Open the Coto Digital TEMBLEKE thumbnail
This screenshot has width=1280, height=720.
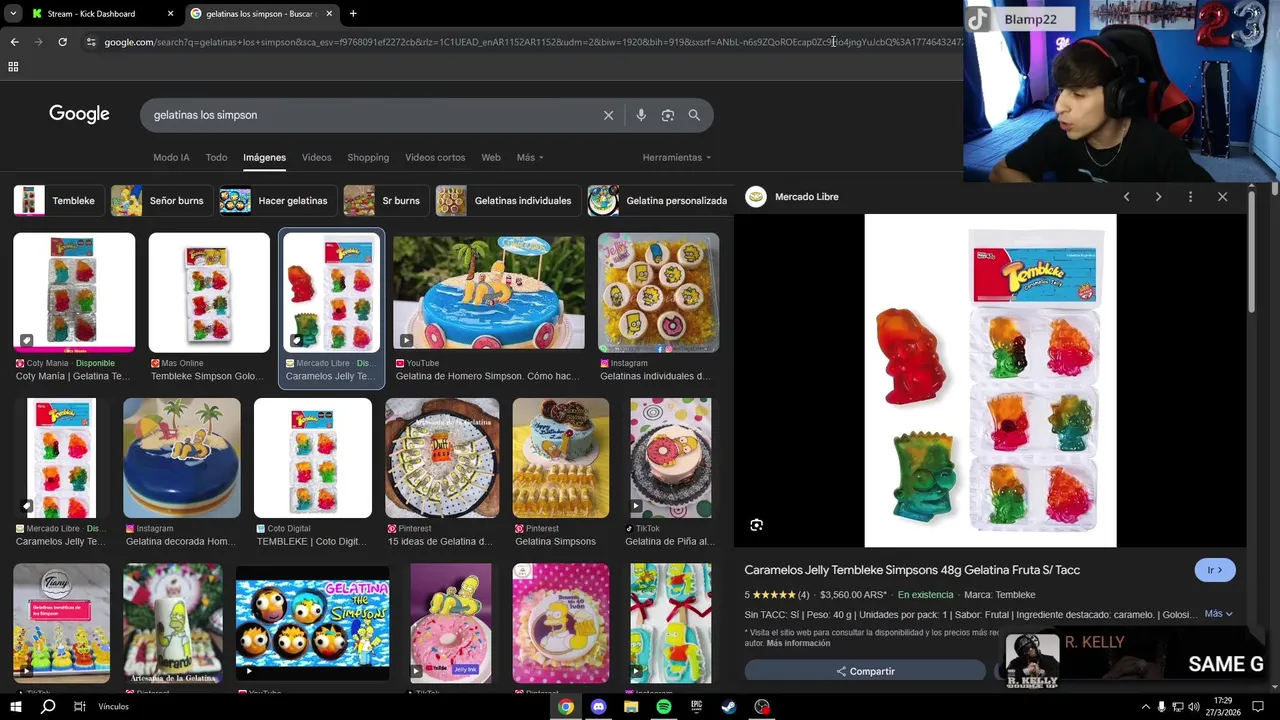click(x=313, y=458)
